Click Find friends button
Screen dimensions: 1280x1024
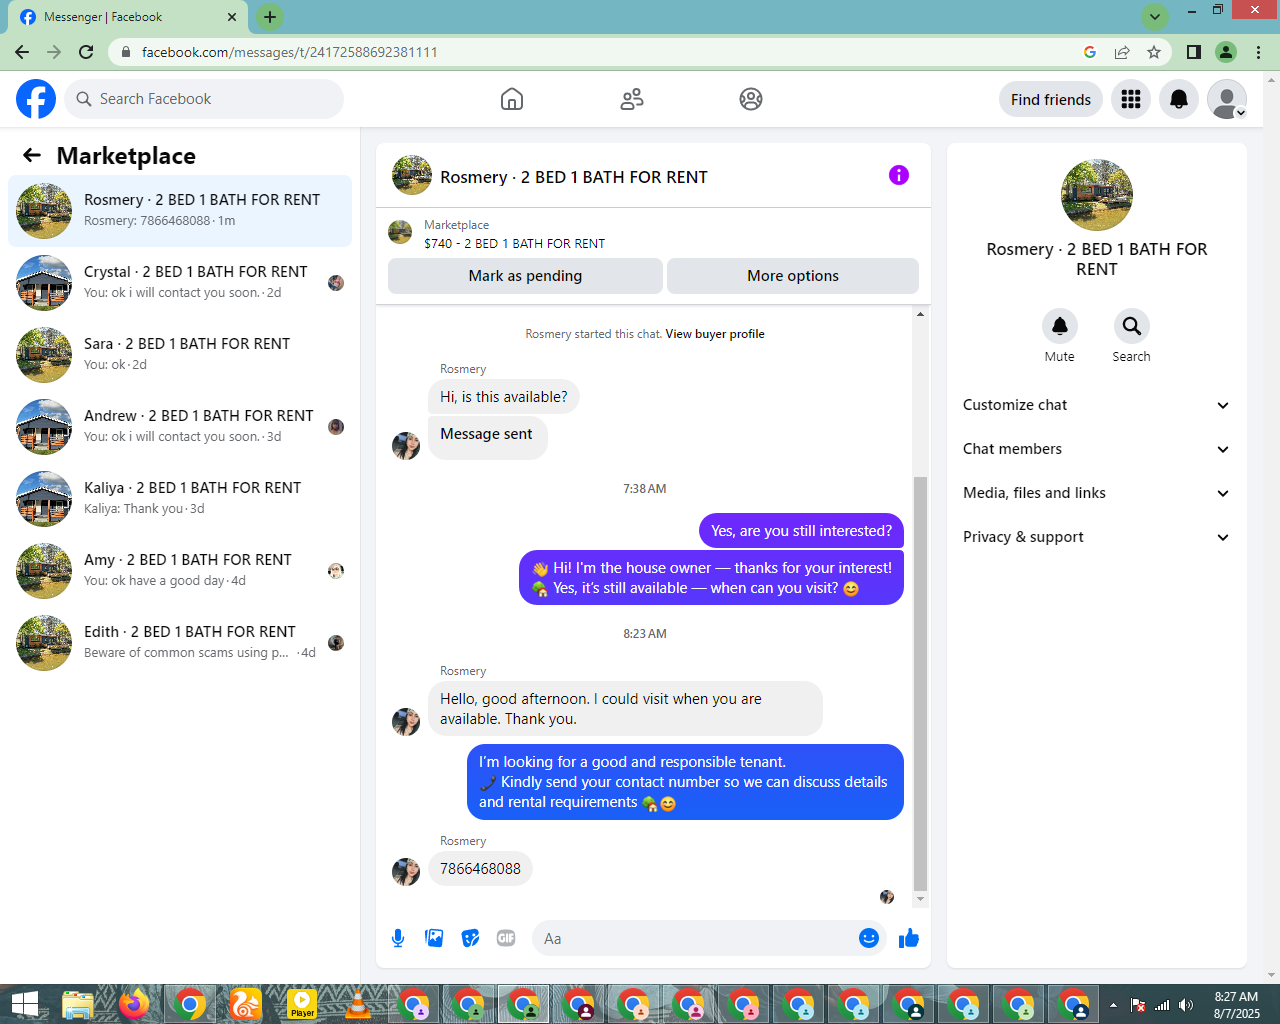pos(1051,99)
